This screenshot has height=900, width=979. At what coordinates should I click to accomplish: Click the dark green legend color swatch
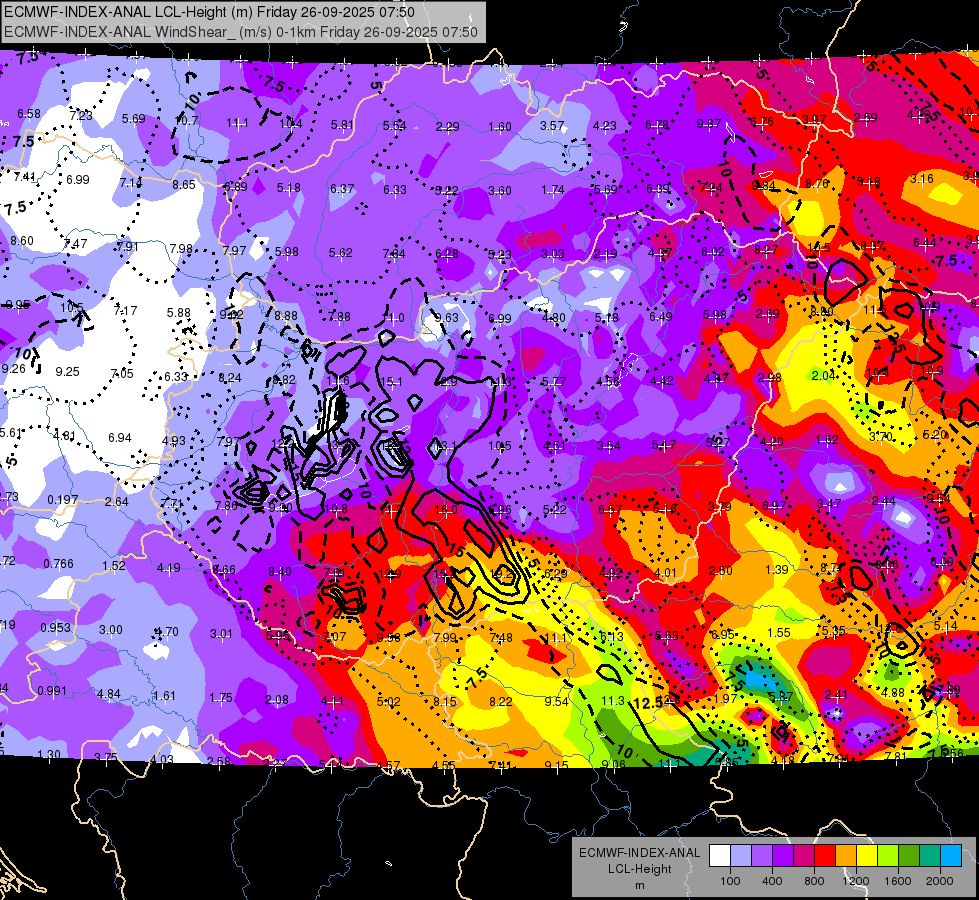pos(908,856)
